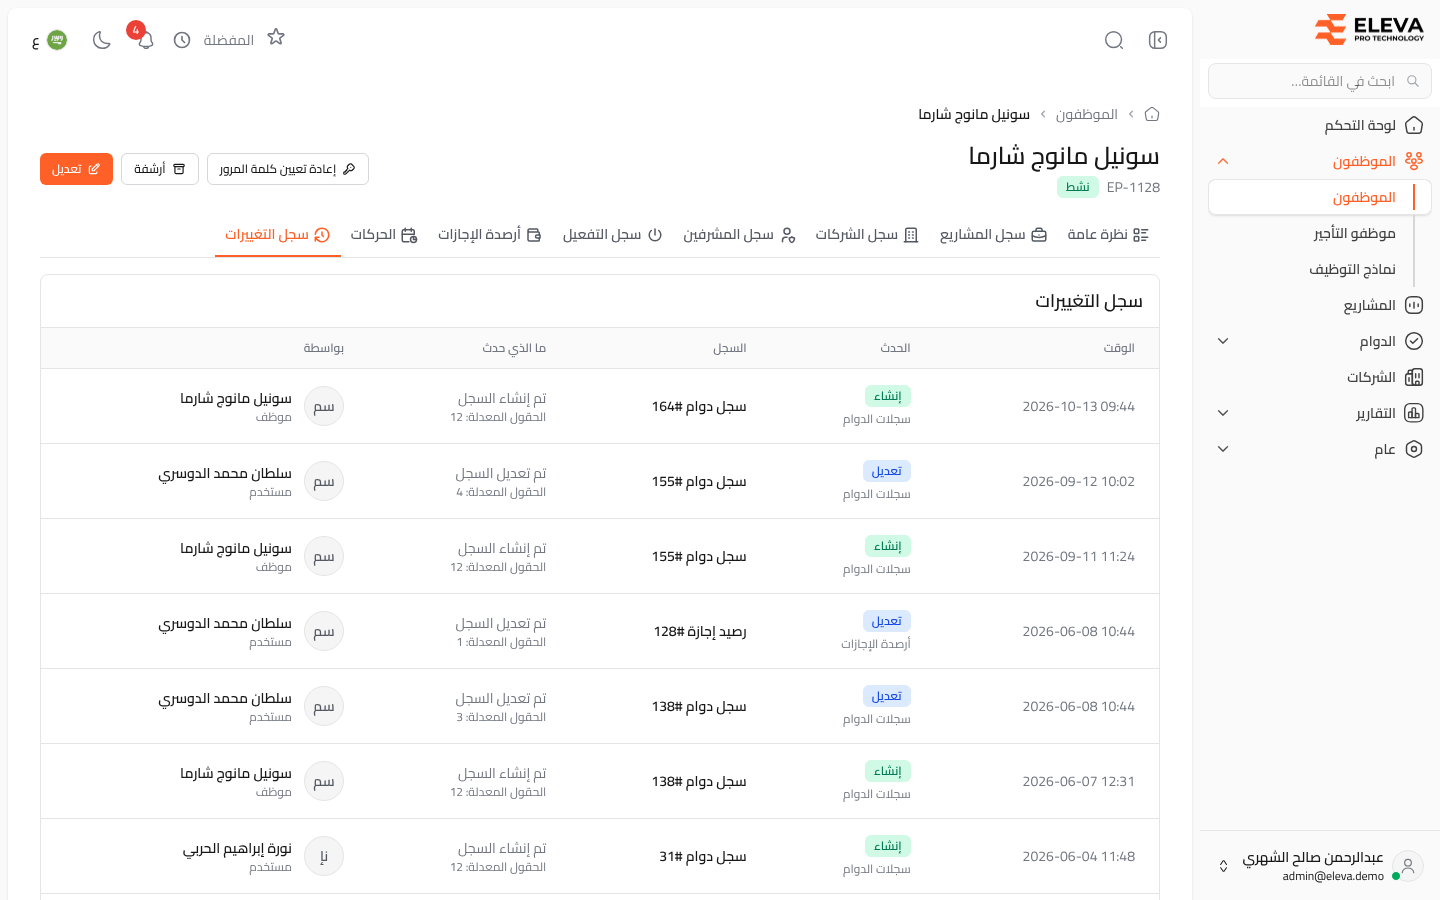Toggle the sidebar collapse icon

click(1158, 40)
